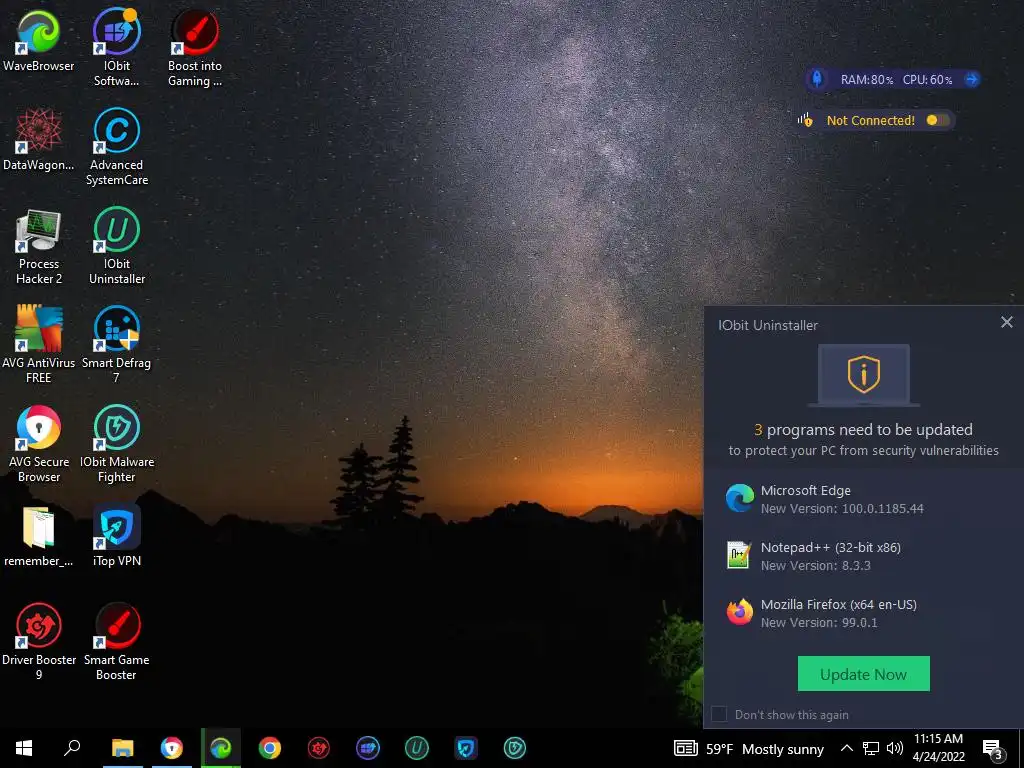Open network status tray icon
This screenshot has height=768, width=1024.
coord(871,748)
